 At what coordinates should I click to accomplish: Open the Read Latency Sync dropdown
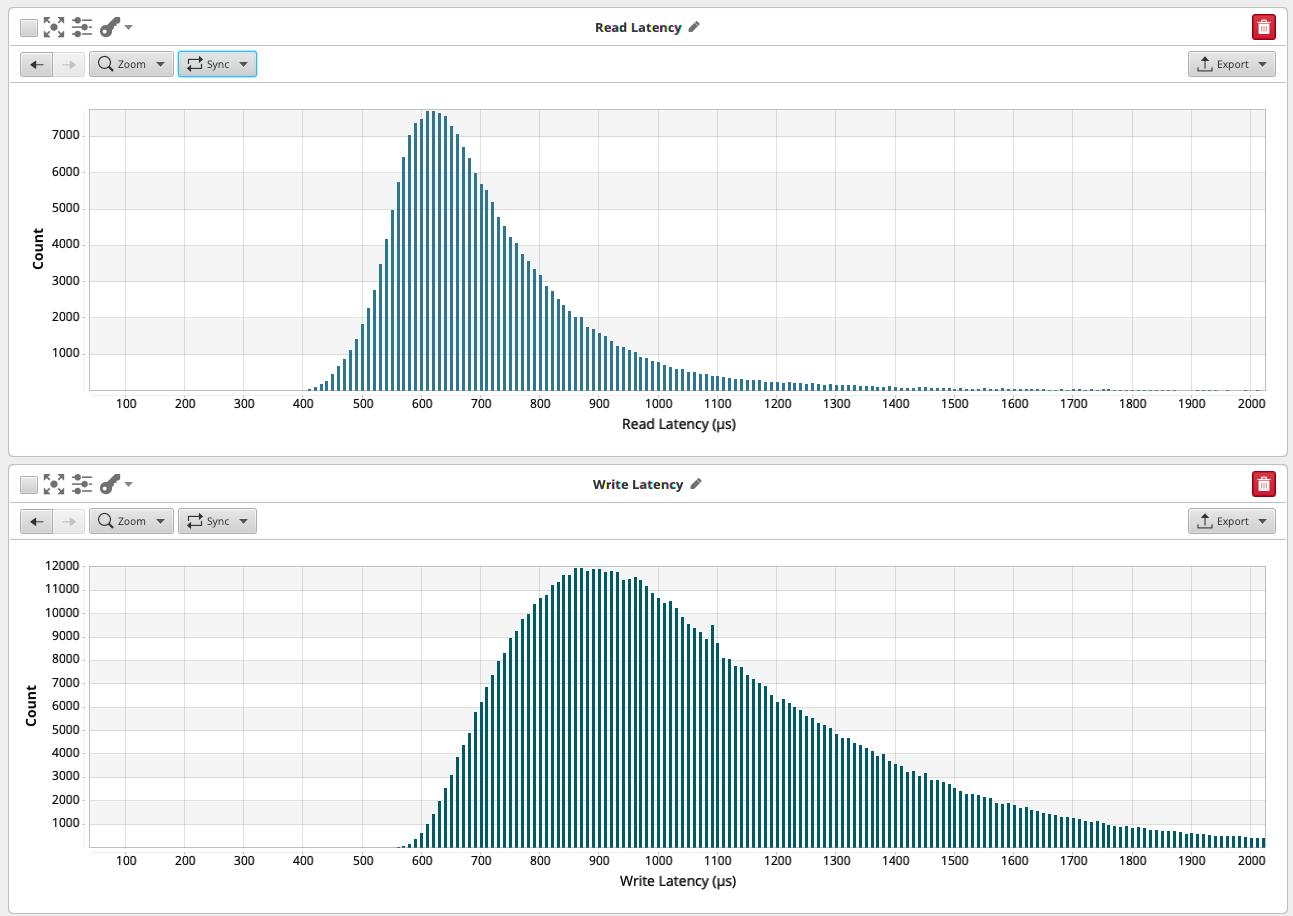217,64
